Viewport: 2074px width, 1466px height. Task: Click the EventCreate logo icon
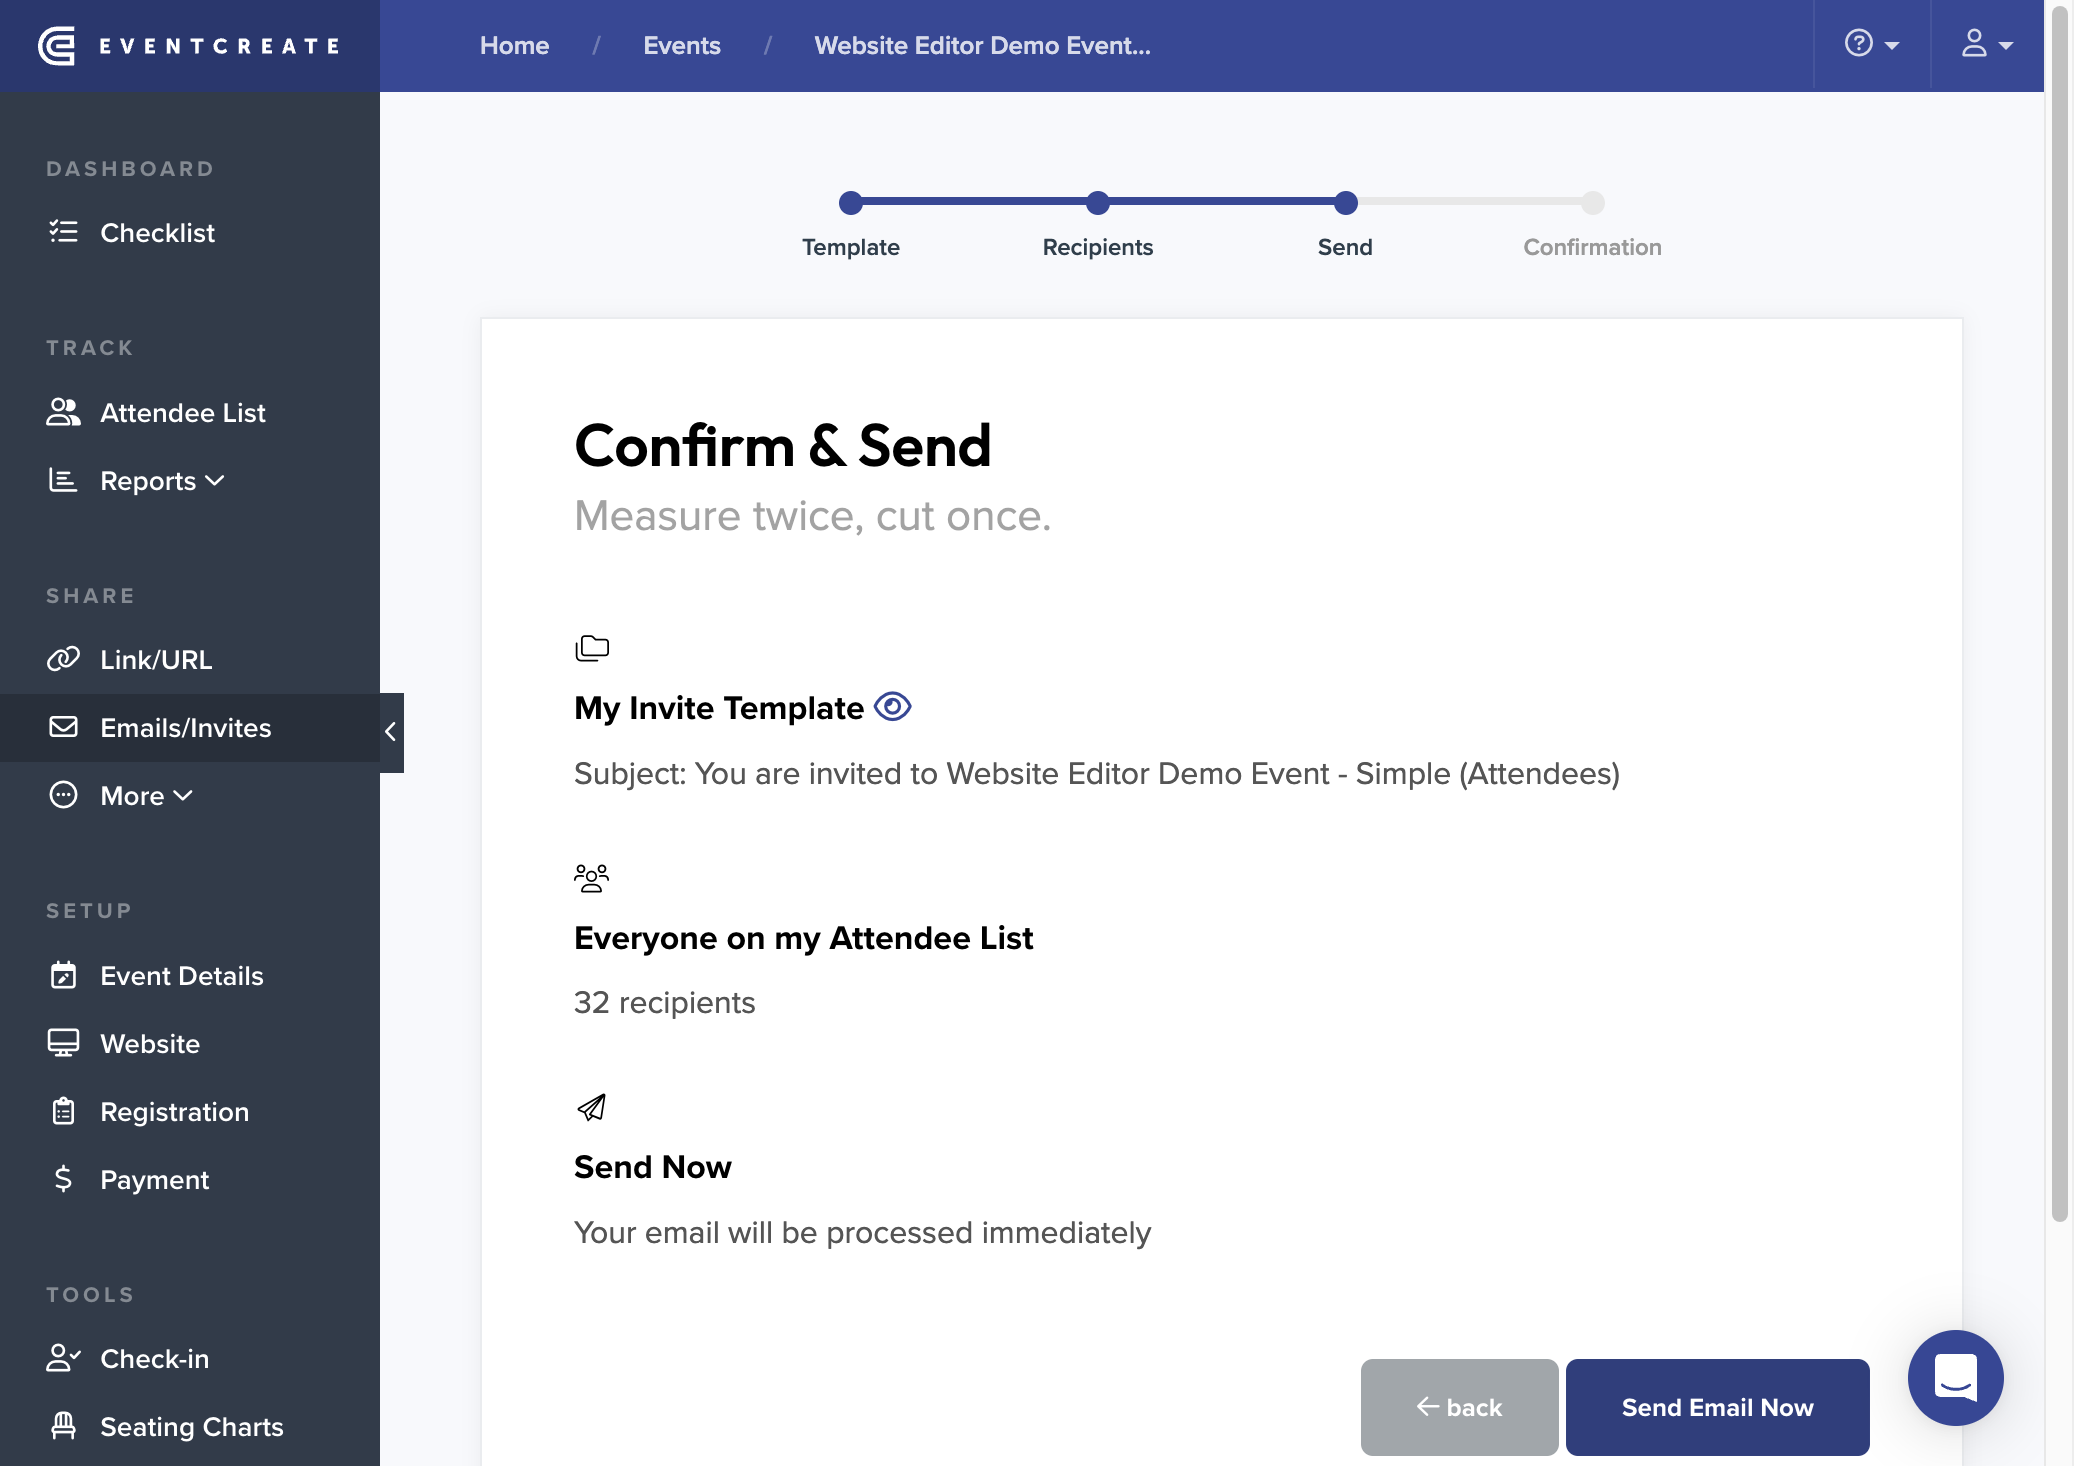(57, 46)
